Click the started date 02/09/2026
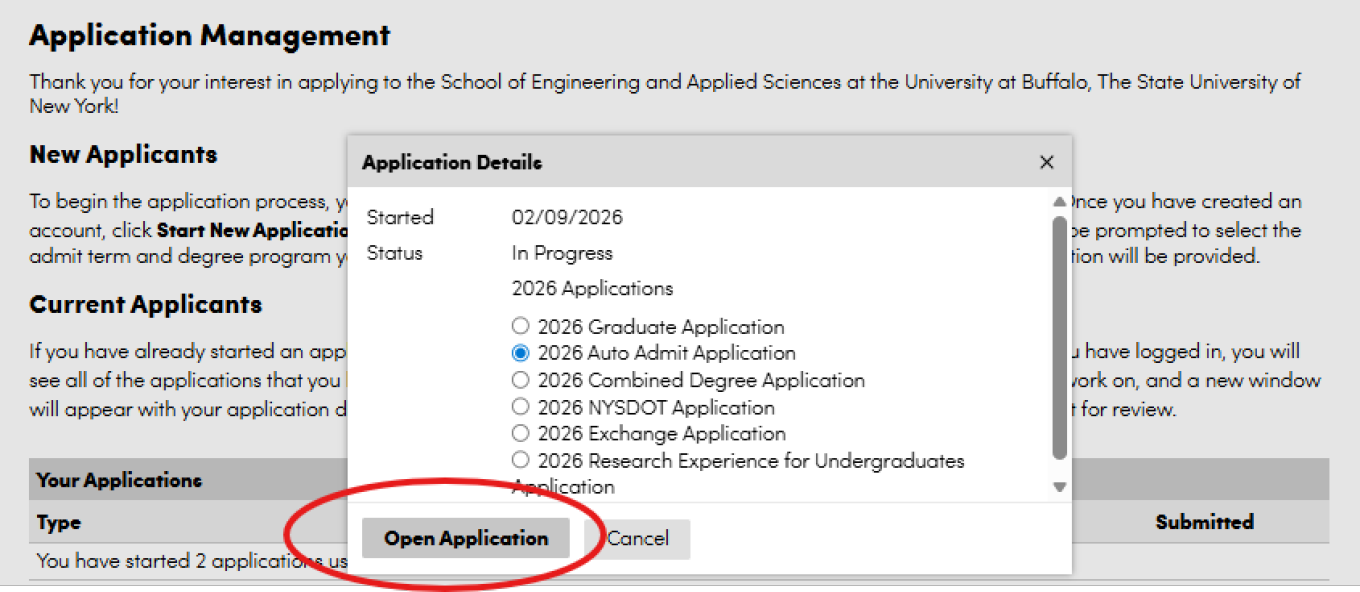 pyautogui.click(x=567, y=217)
